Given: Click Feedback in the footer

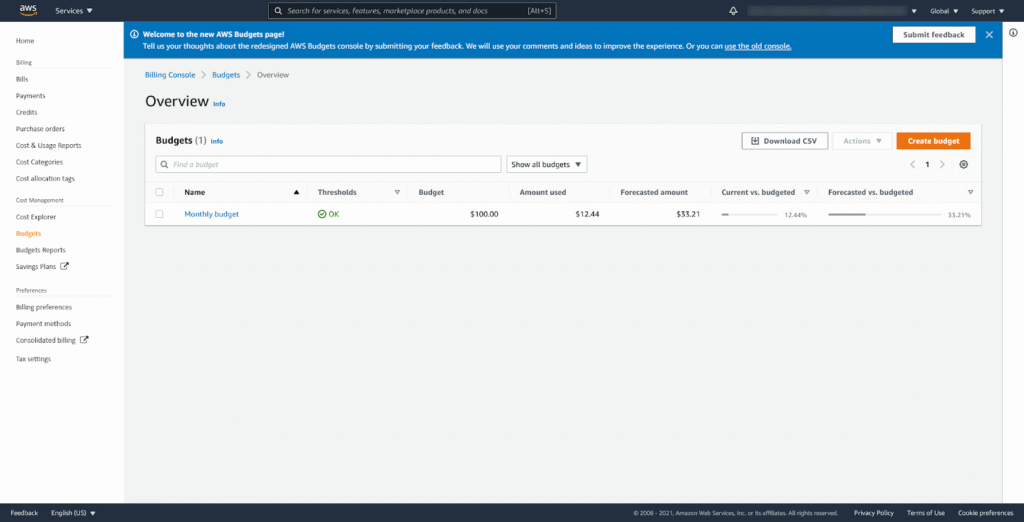Looking at the screenshot, I should pyautogui.click(x=24, y=513).
